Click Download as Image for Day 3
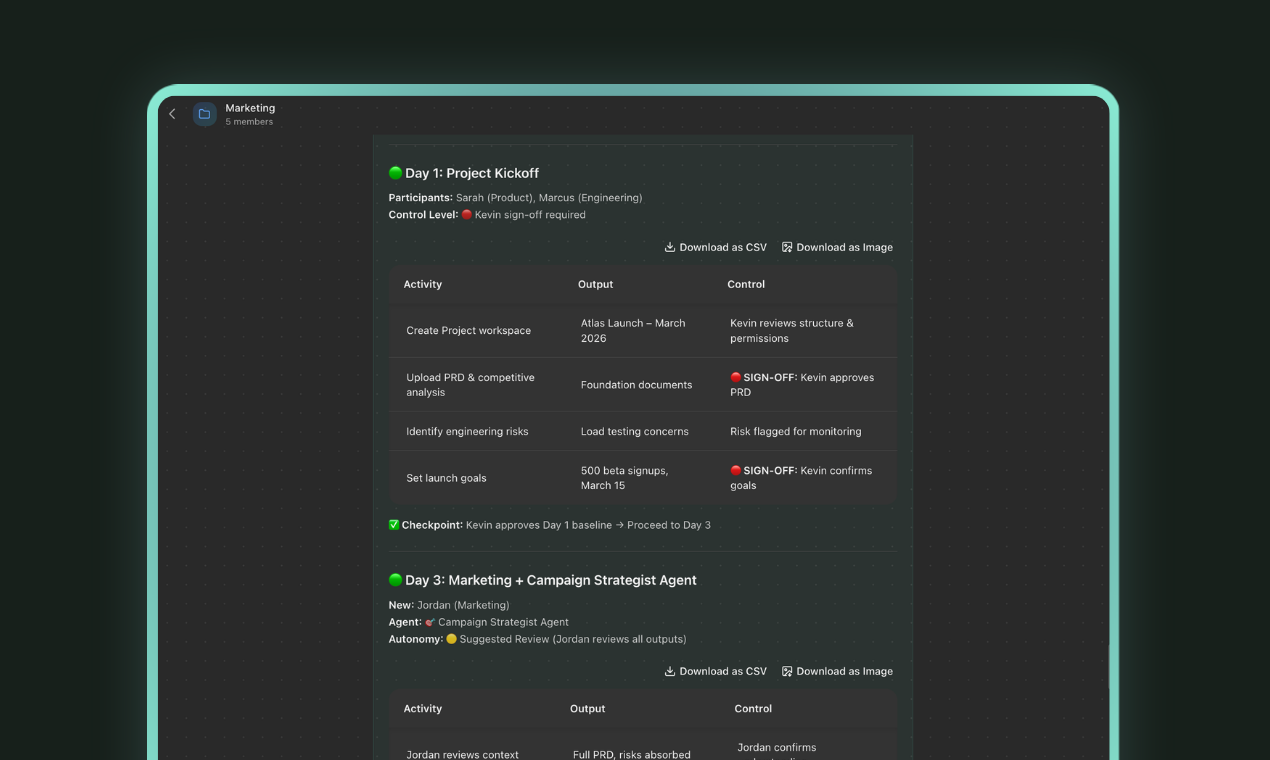This screenshot has width=1270, height=760. click(844, 671)
